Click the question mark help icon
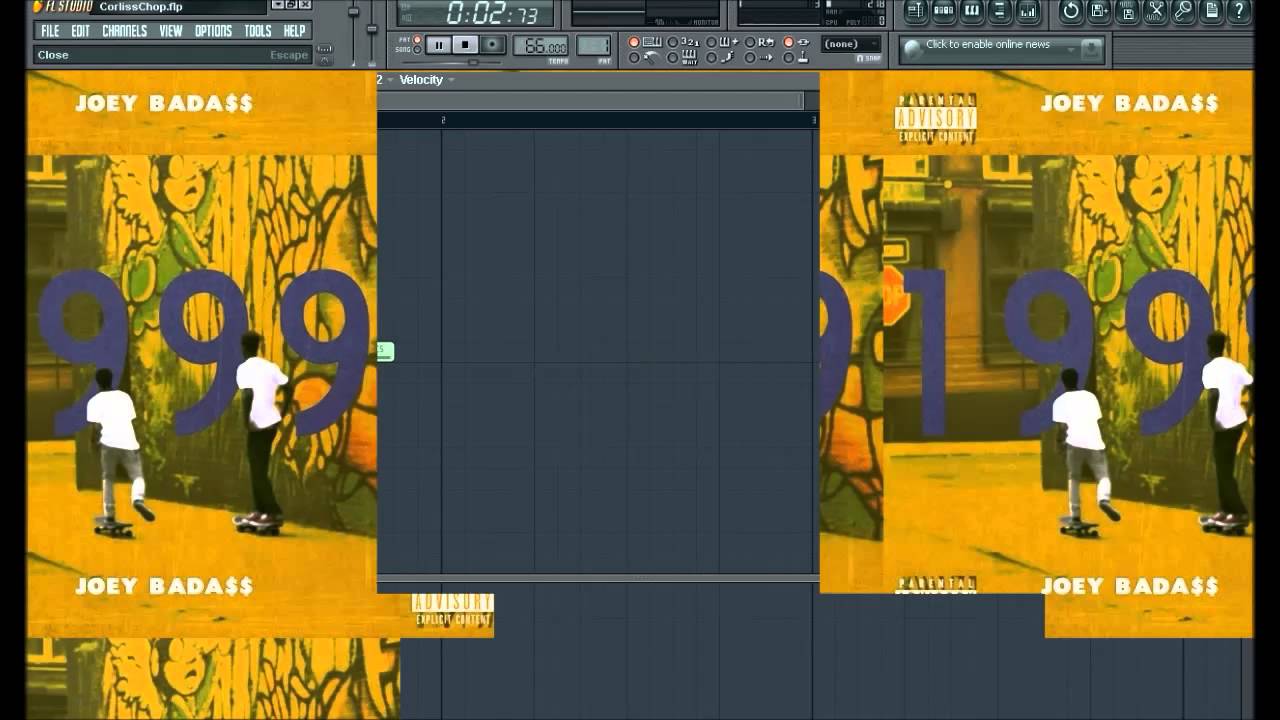Viewport: 1280px width, 720px height. 1239,11
